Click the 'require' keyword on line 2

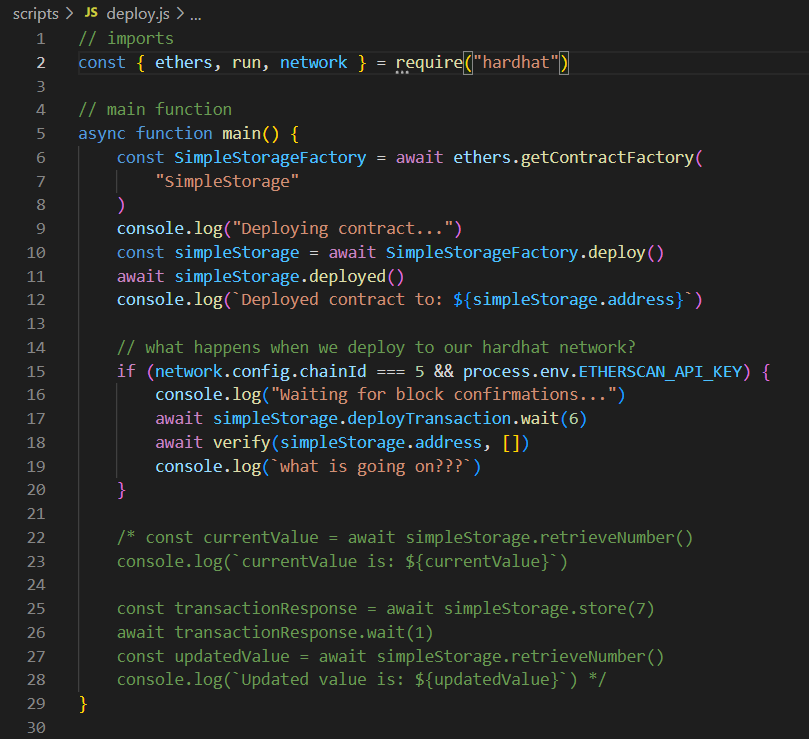coord(429,62)
